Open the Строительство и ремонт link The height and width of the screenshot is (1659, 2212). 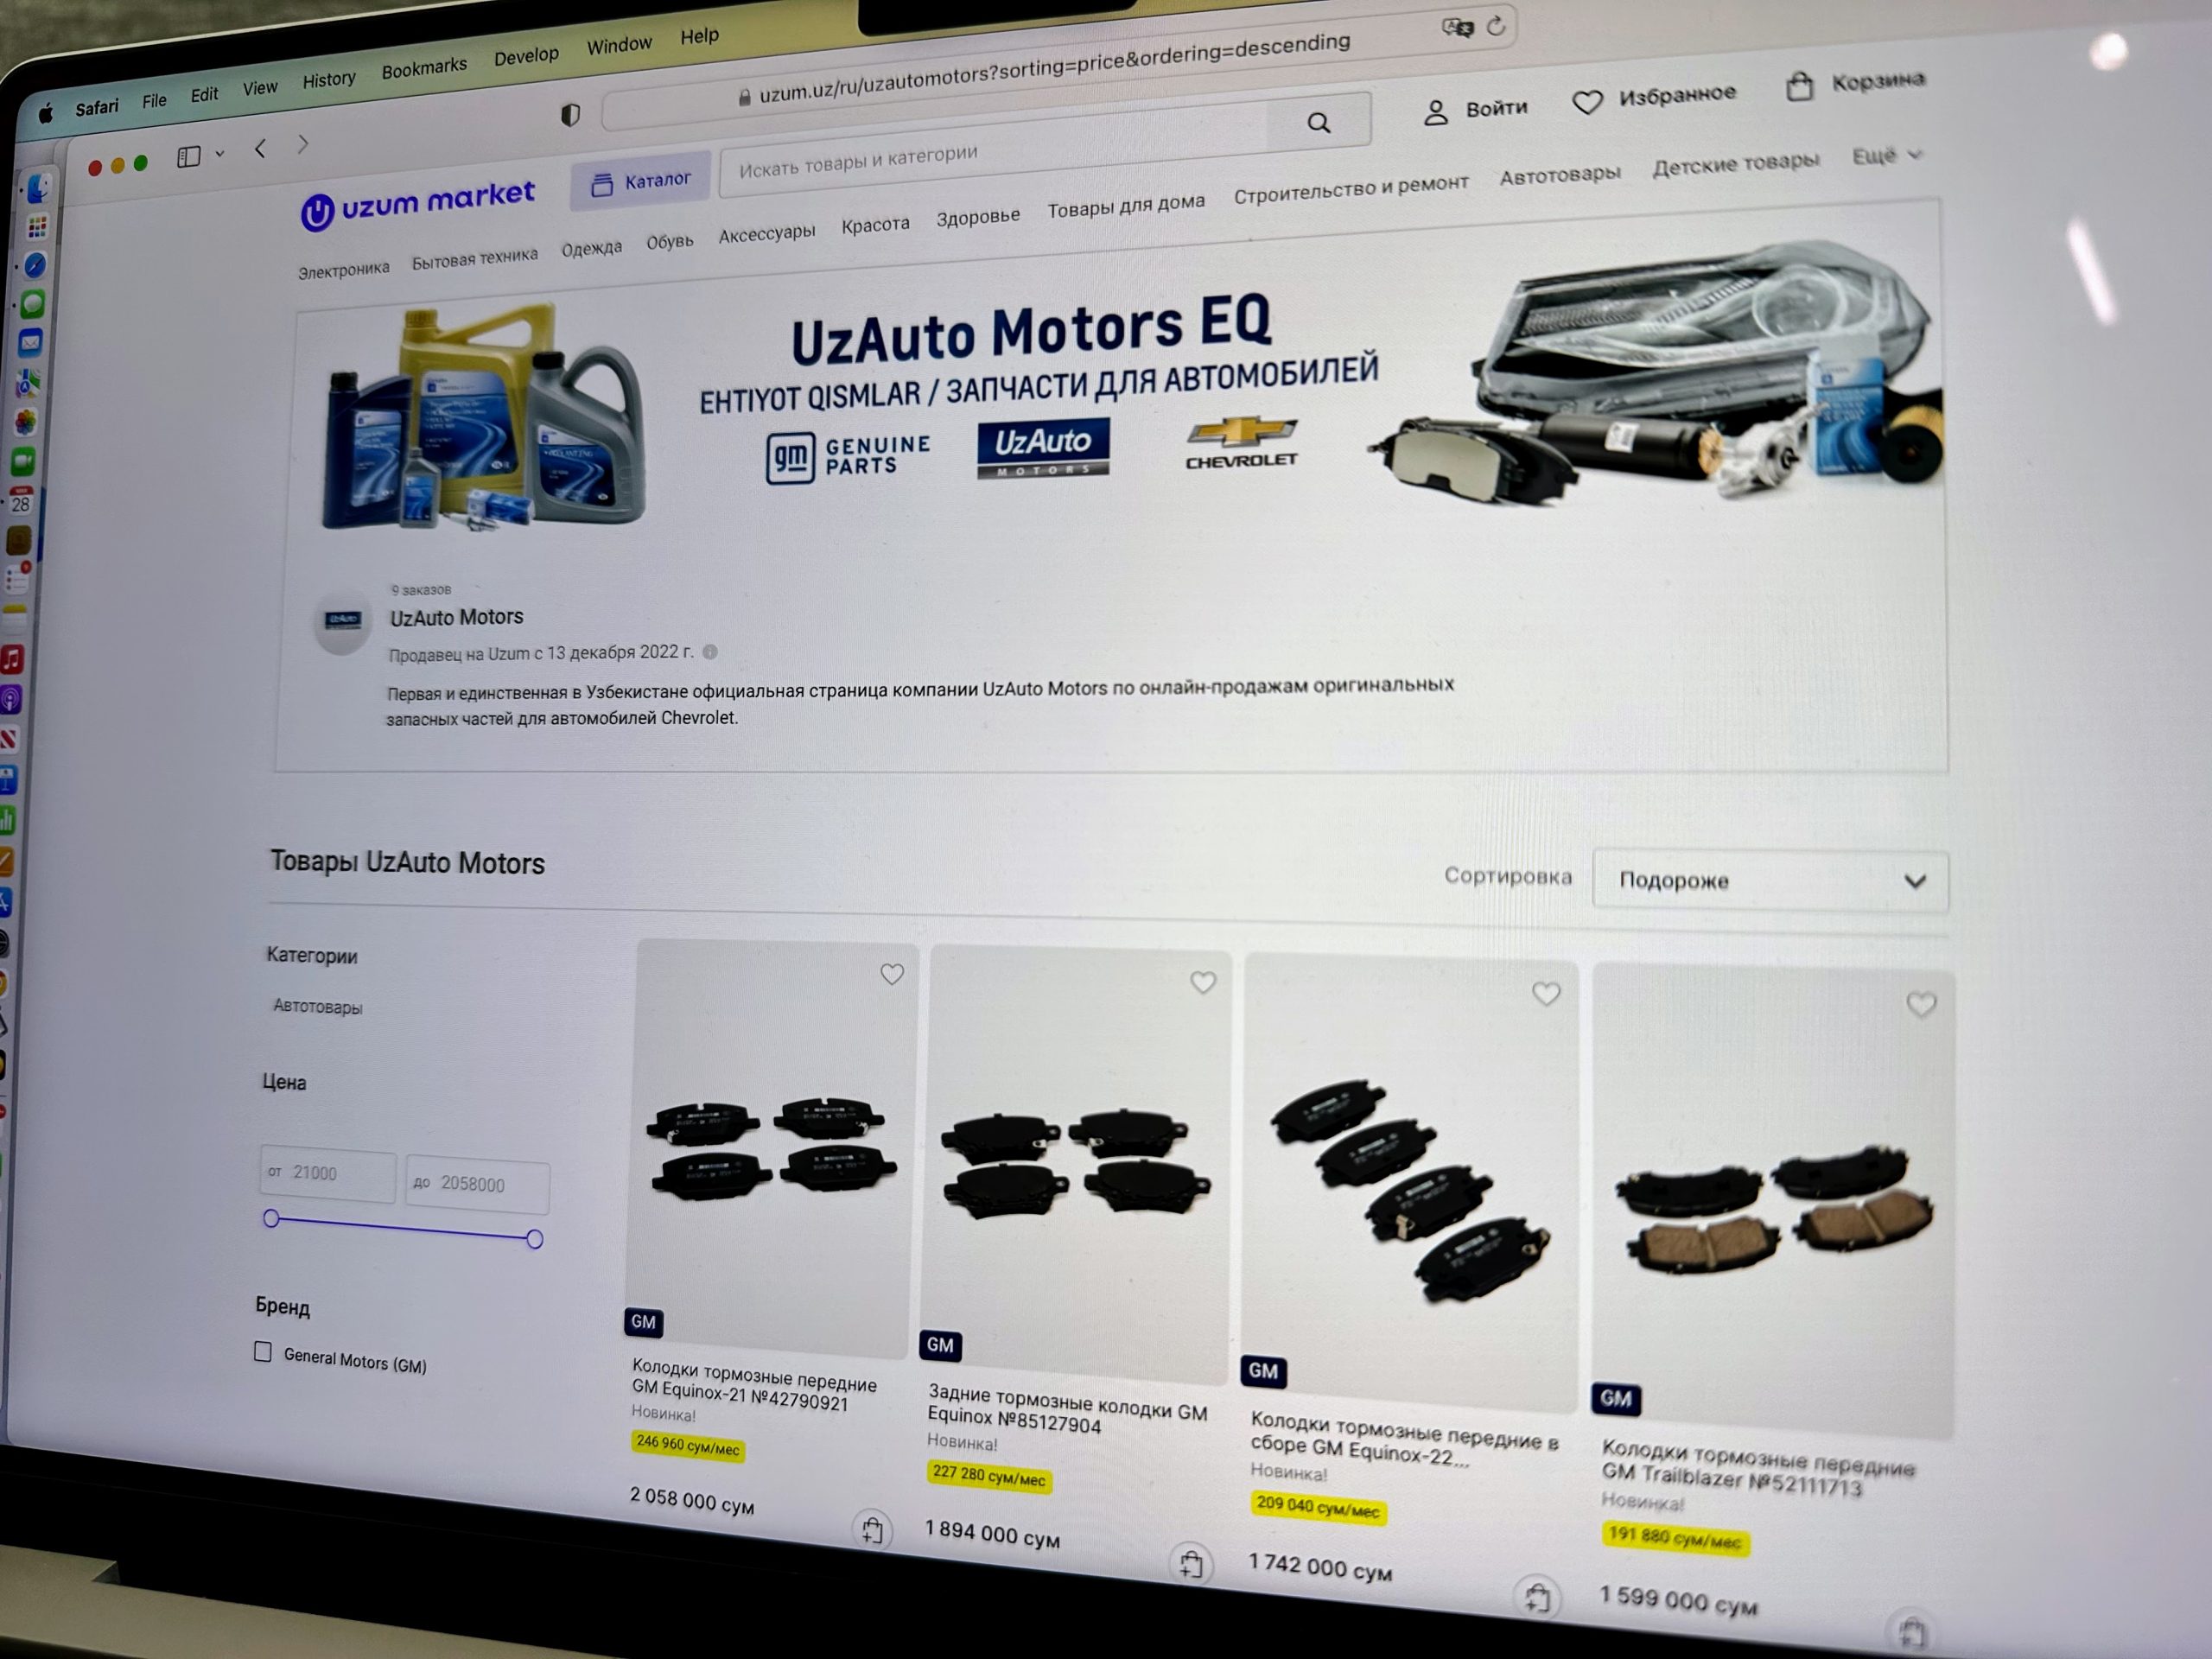point(1351,189)
